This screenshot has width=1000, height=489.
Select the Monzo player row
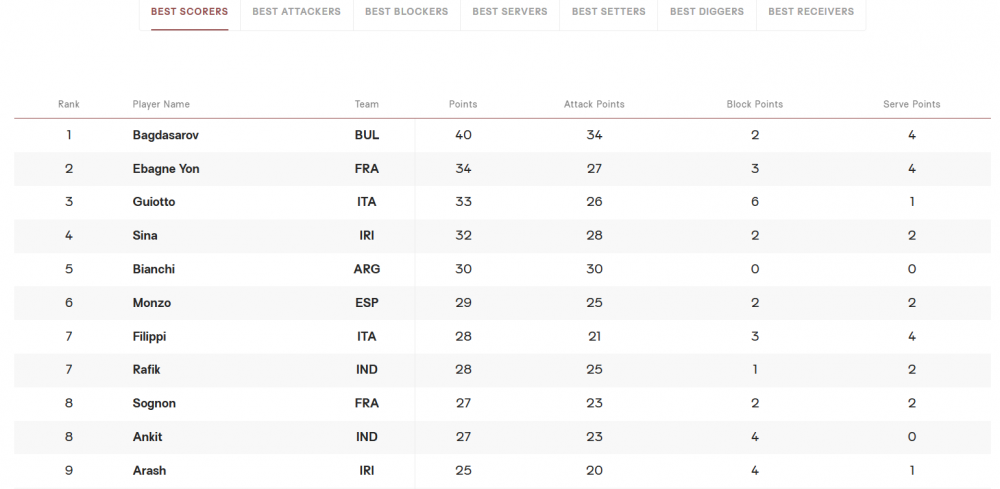502,303
